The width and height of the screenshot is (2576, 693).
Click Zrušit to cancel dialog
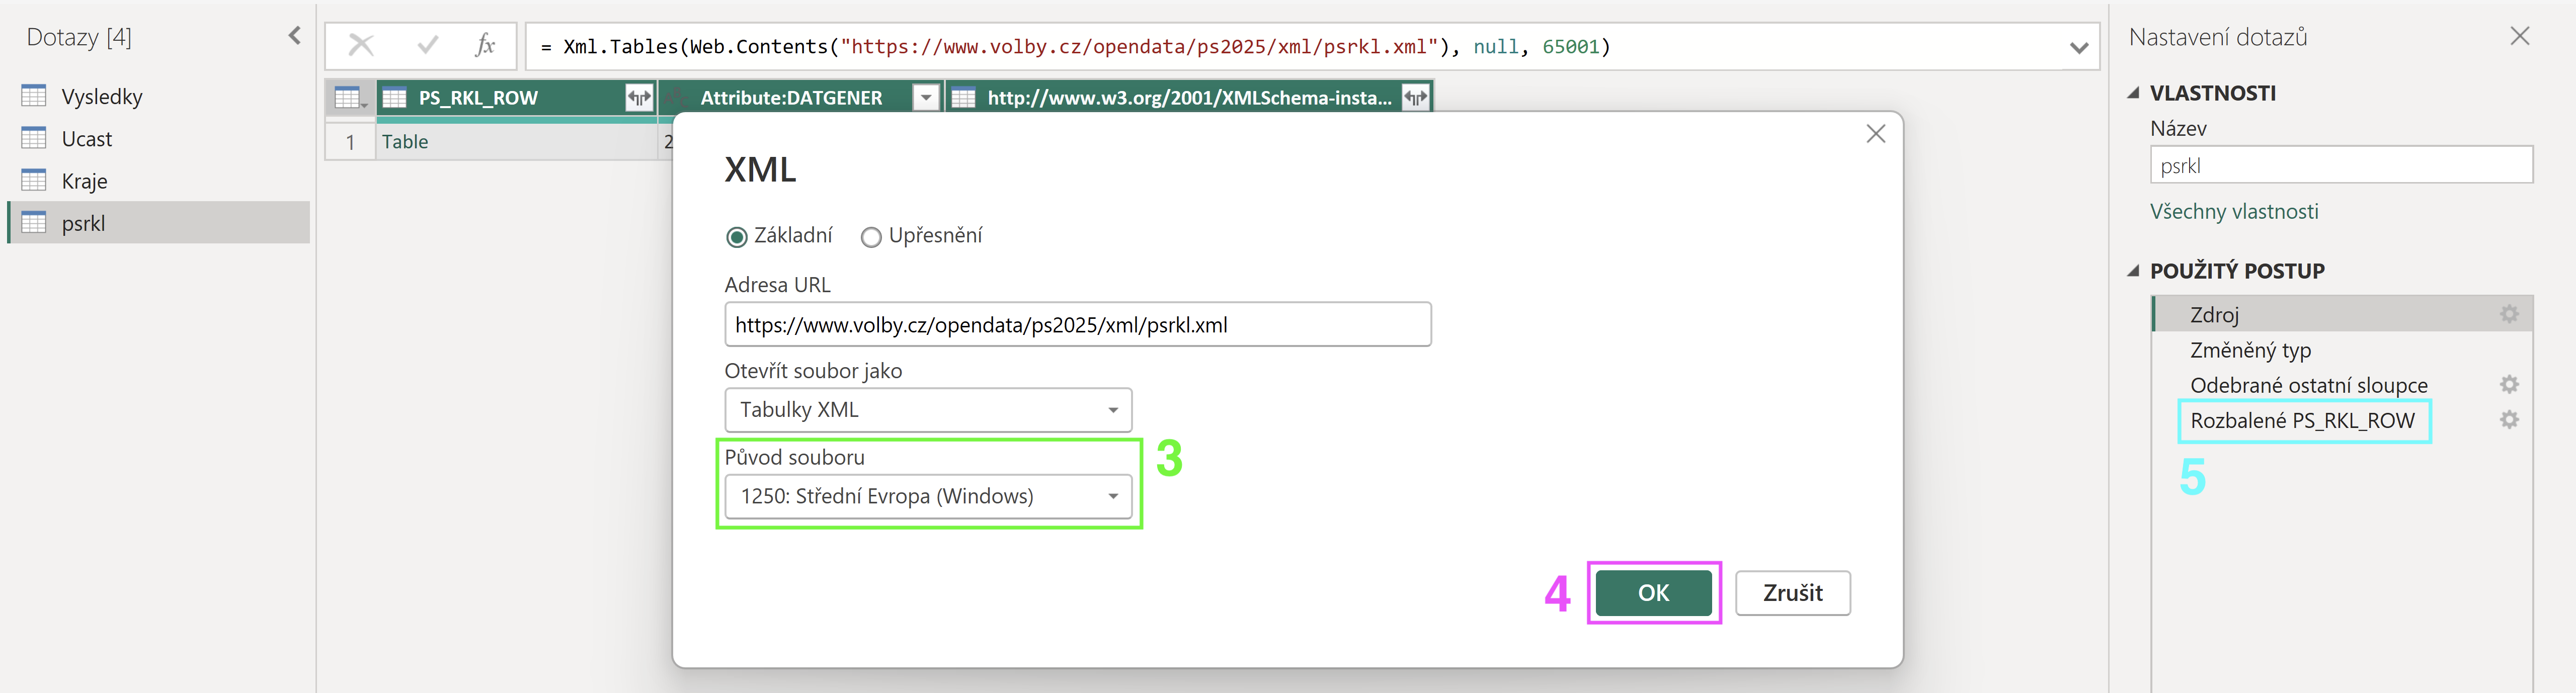[x=1792, y=593]
